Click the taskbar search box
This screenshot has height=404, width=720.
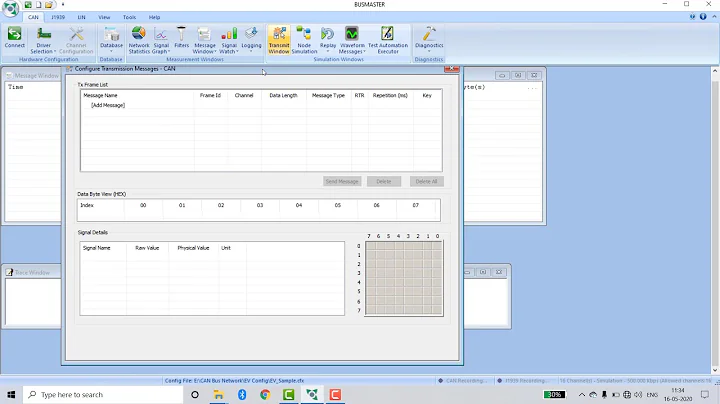tap(103, 395)
